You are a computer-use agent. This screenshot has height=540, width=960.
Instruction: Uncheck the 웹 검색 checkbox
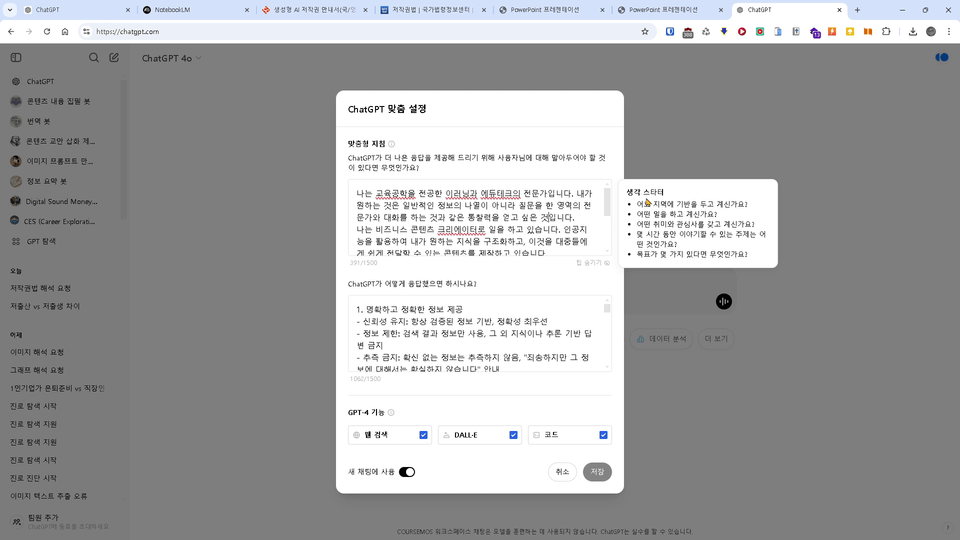[x=423, y=435]
